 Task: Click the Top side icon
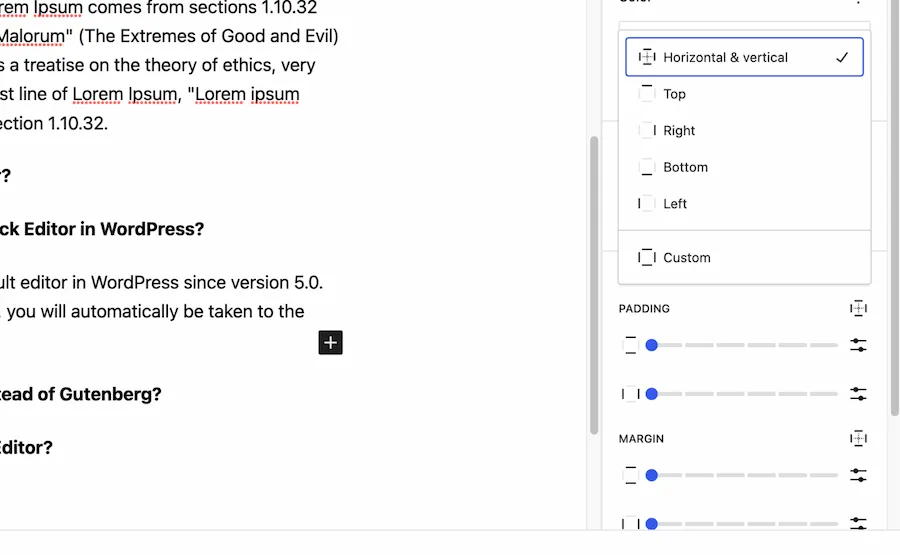point(646,94)
